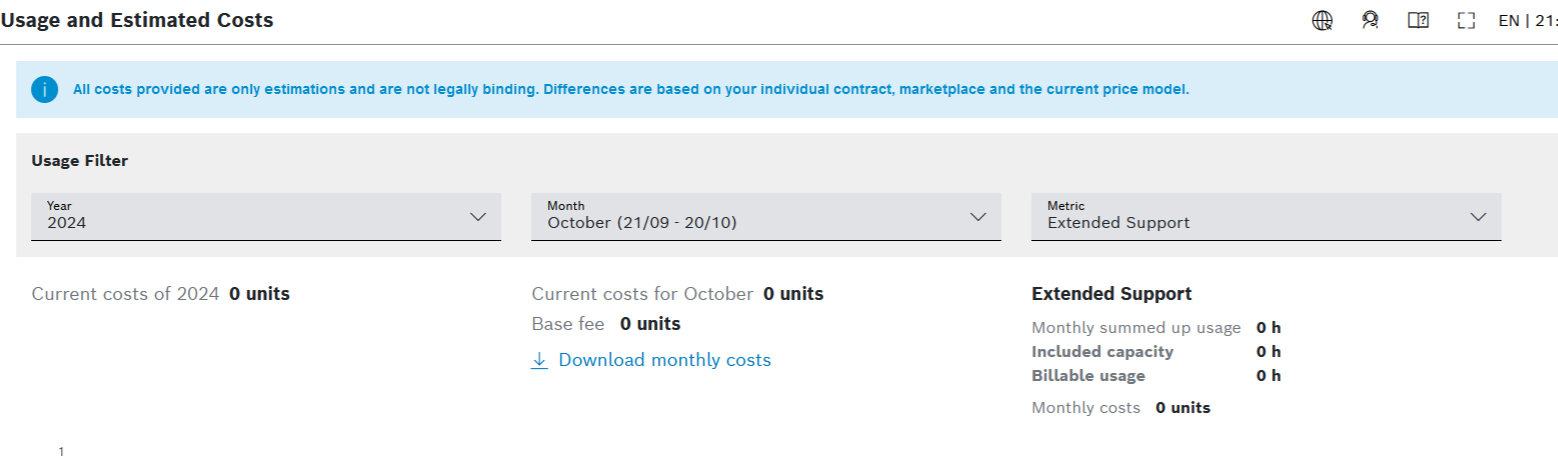Click the Current costs for October value
Viewport: 1558px width, 469px height.
[x=793, y=294]
